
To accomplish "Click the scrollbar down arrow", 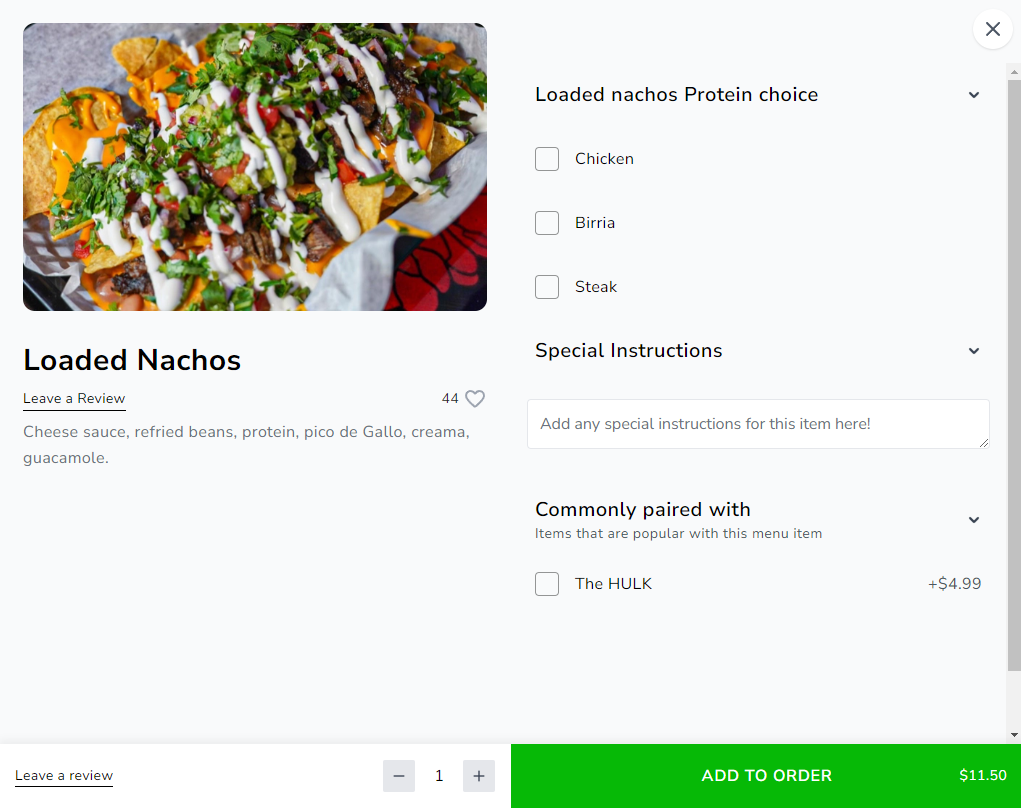I will [x=1014, y=735].
